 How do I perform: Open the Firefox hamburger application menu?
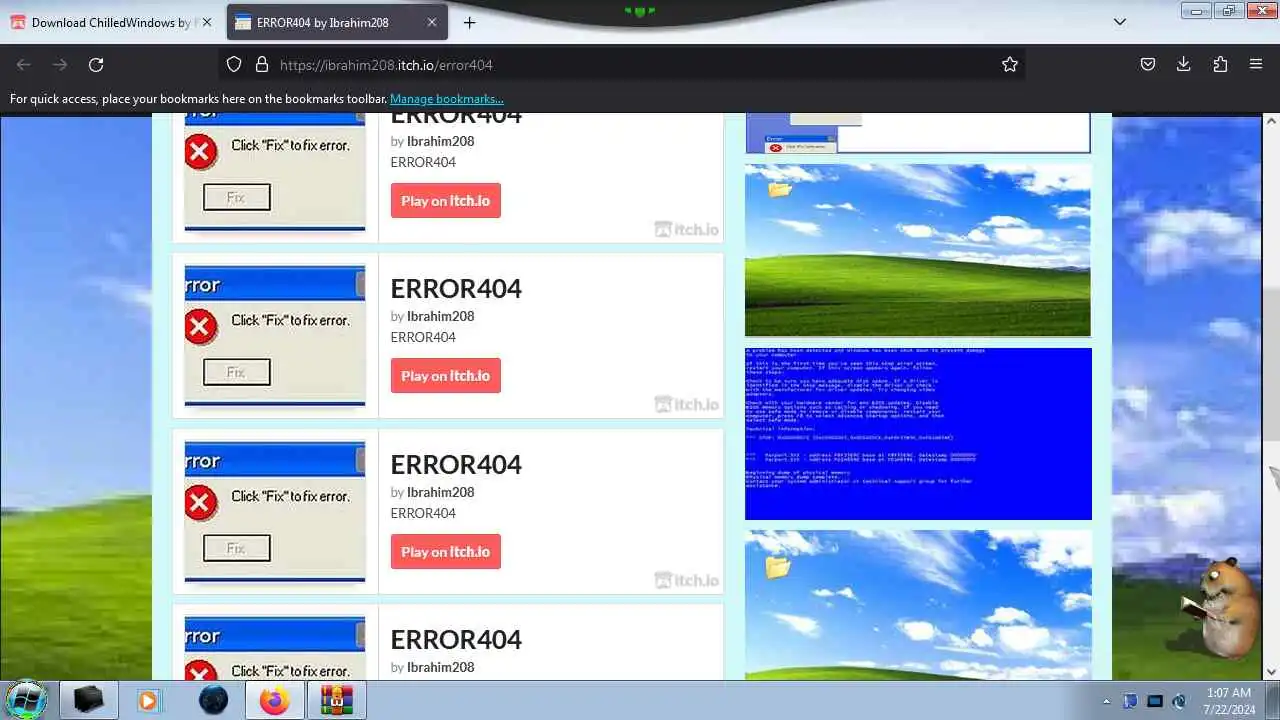(x=1256, y=64)
